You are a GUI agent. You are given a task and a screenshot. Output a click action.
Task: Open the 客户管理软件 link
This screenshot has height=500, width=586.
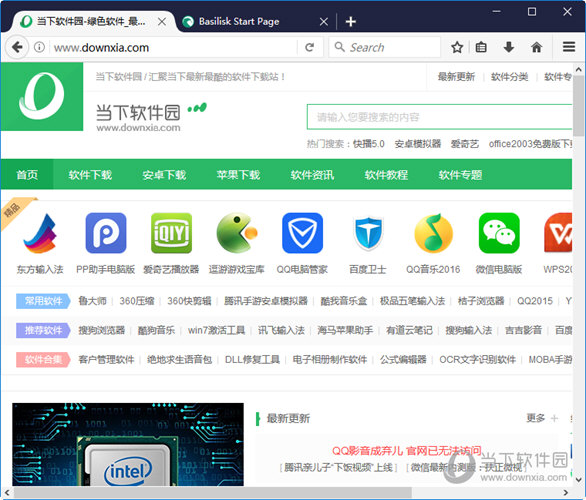tap(106, 359)
